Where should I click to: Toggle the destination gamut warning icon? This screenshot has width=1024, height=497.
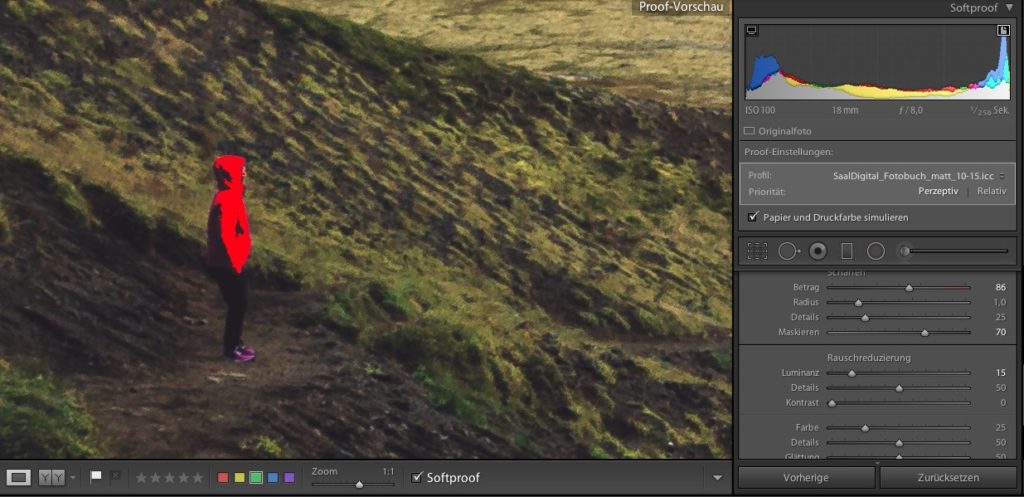tap(1003, 31)
